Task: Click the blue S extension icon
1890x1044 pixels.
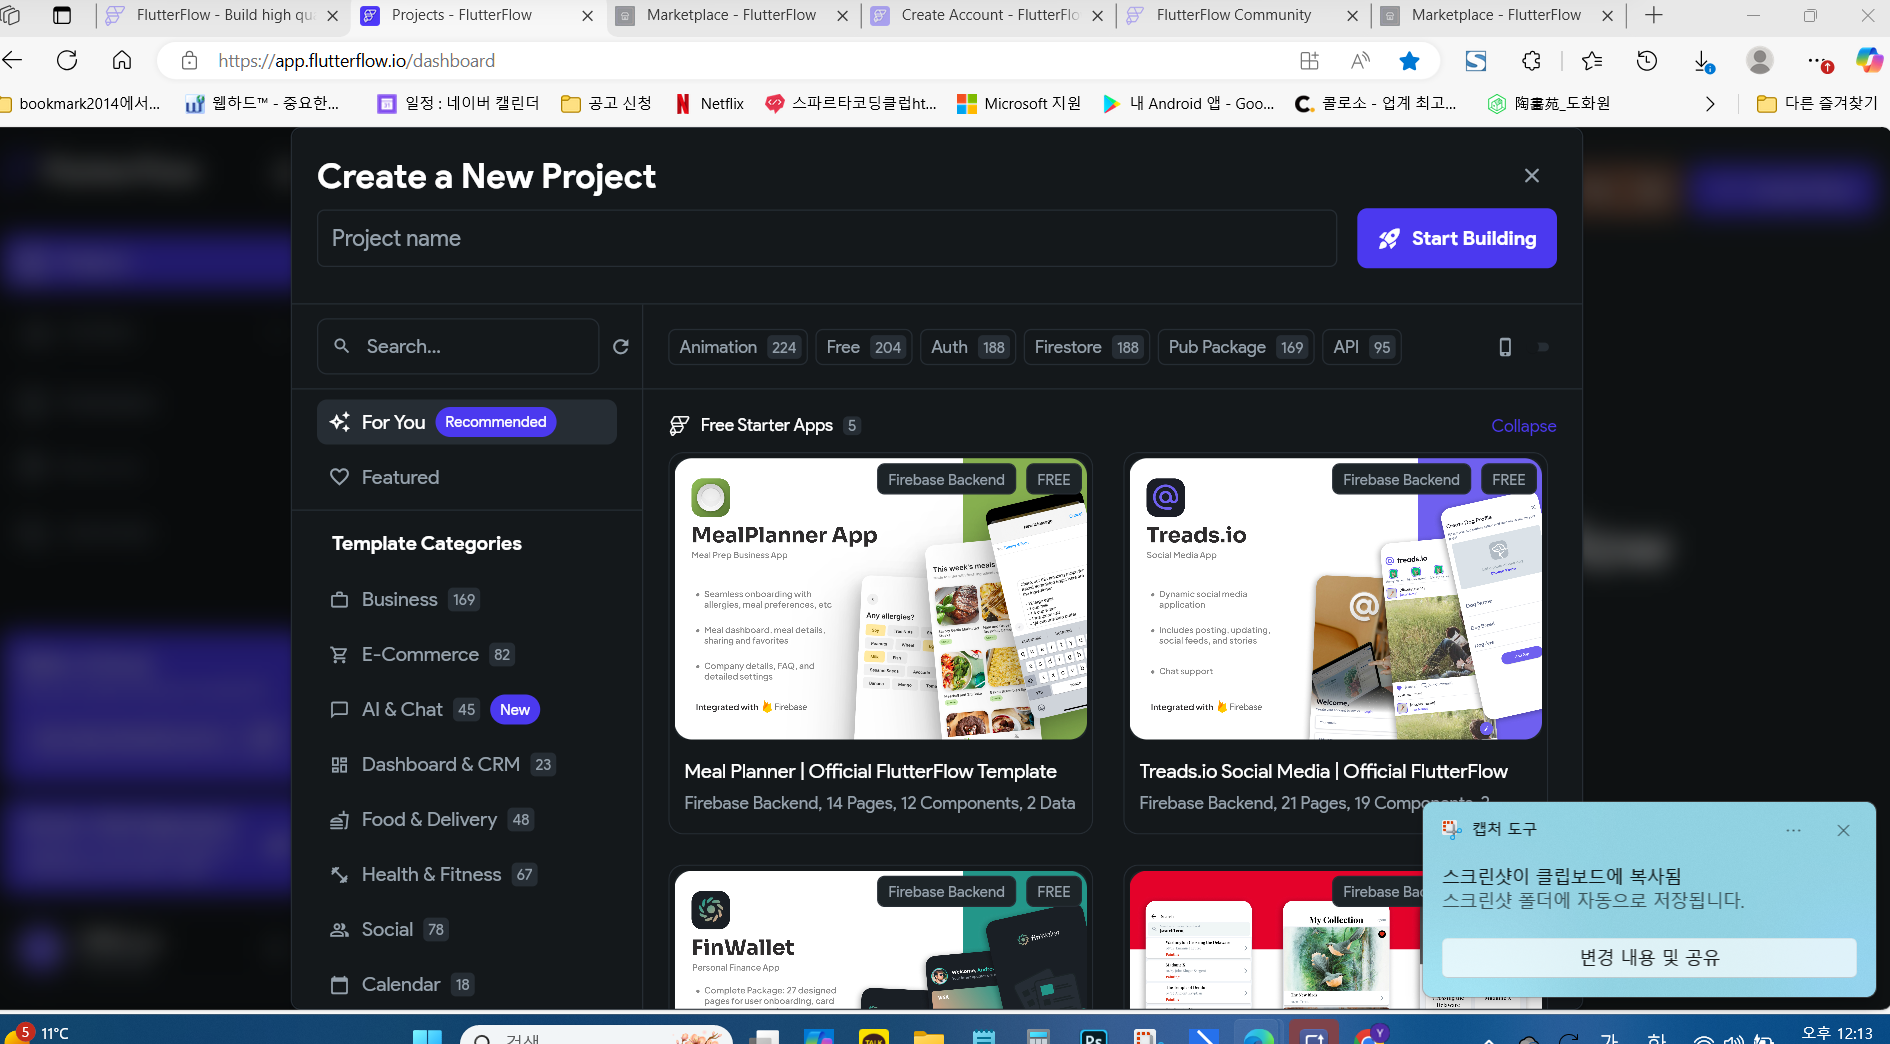Action: coord(1476,61)
